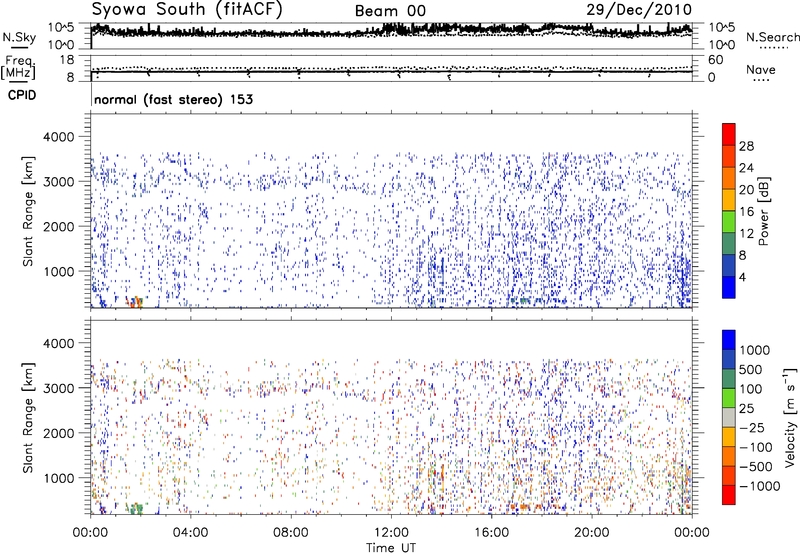Click the 'N.Search' legend label

click(772, 37)
